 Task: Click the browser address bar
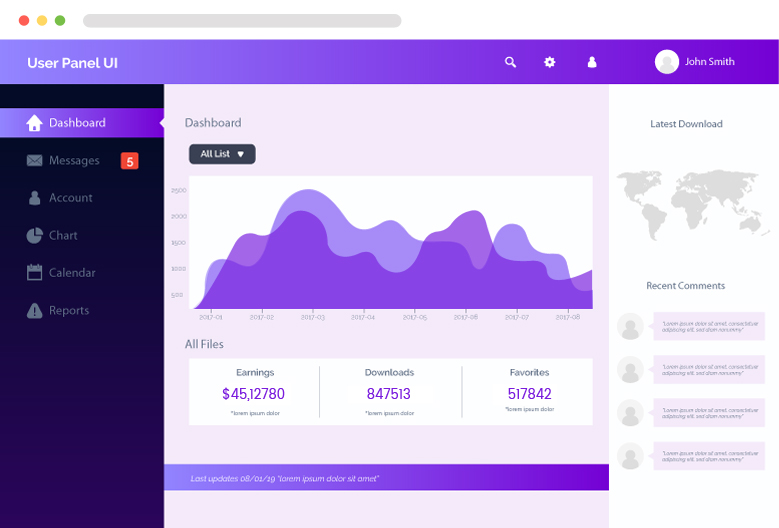pyautogui.click(x=242, y=20)
